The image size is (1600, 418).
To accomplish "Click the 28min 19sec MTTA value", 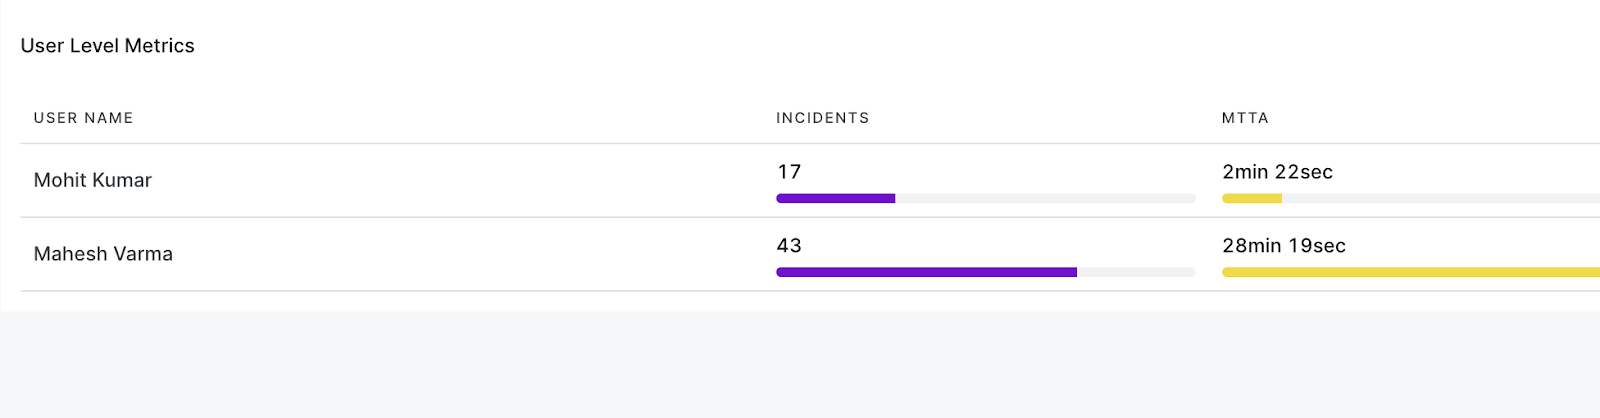I will (1284, 246).
